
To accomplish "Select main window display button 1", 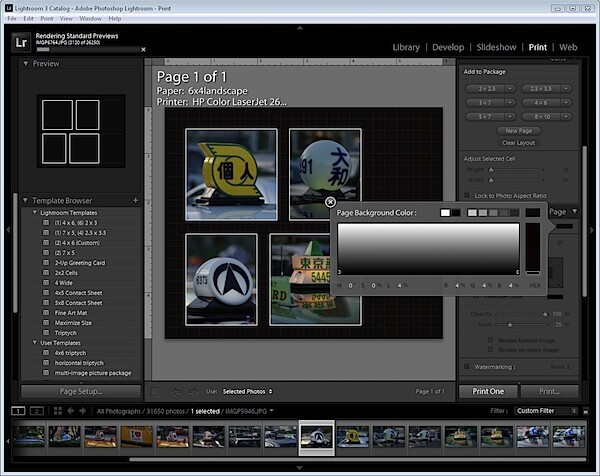I will [x=18, y=411].
